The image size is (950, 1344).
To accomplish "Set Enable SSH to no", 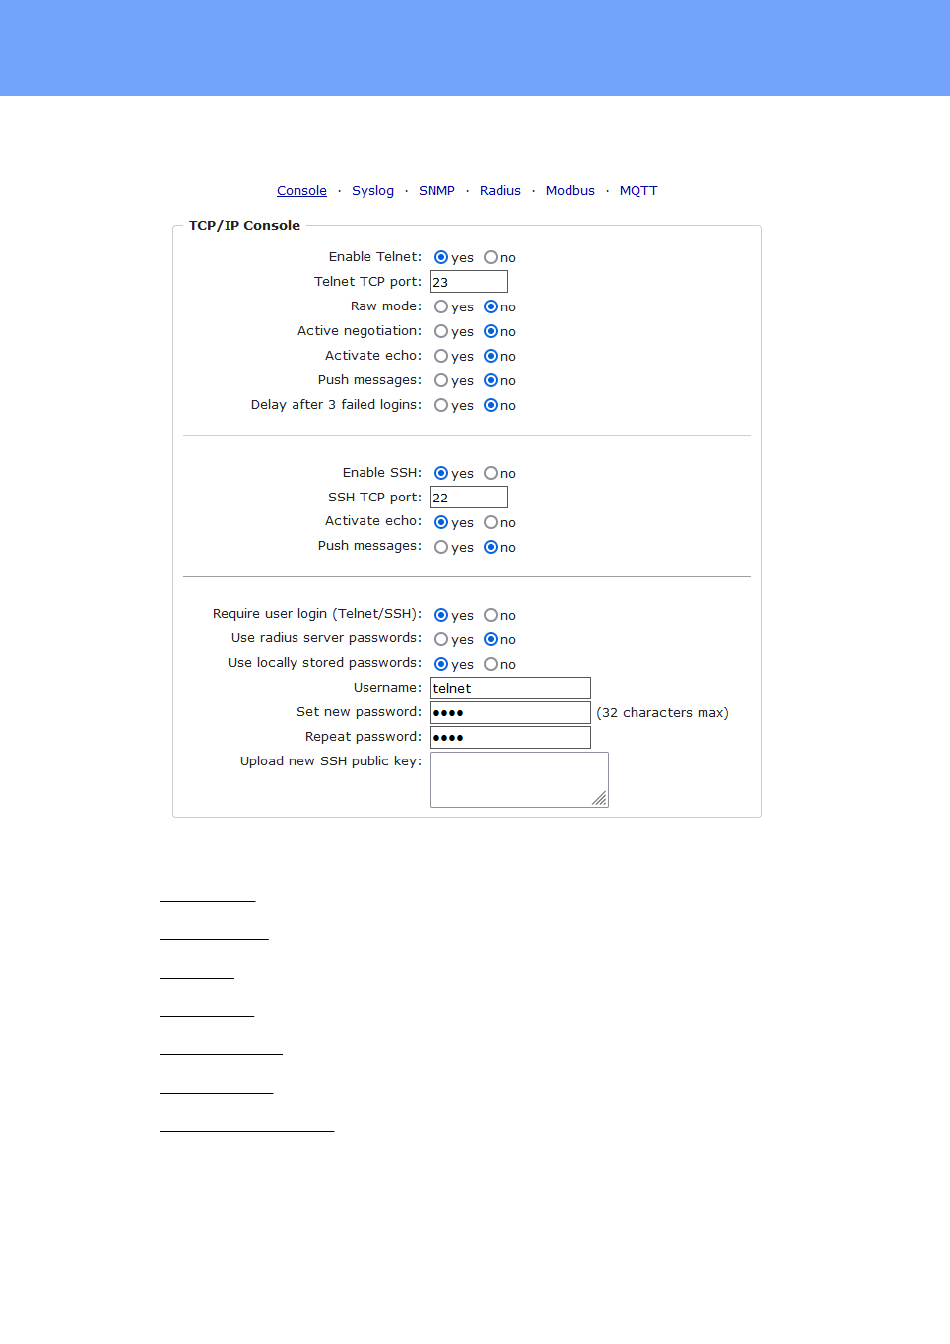I will pos(491,473).
